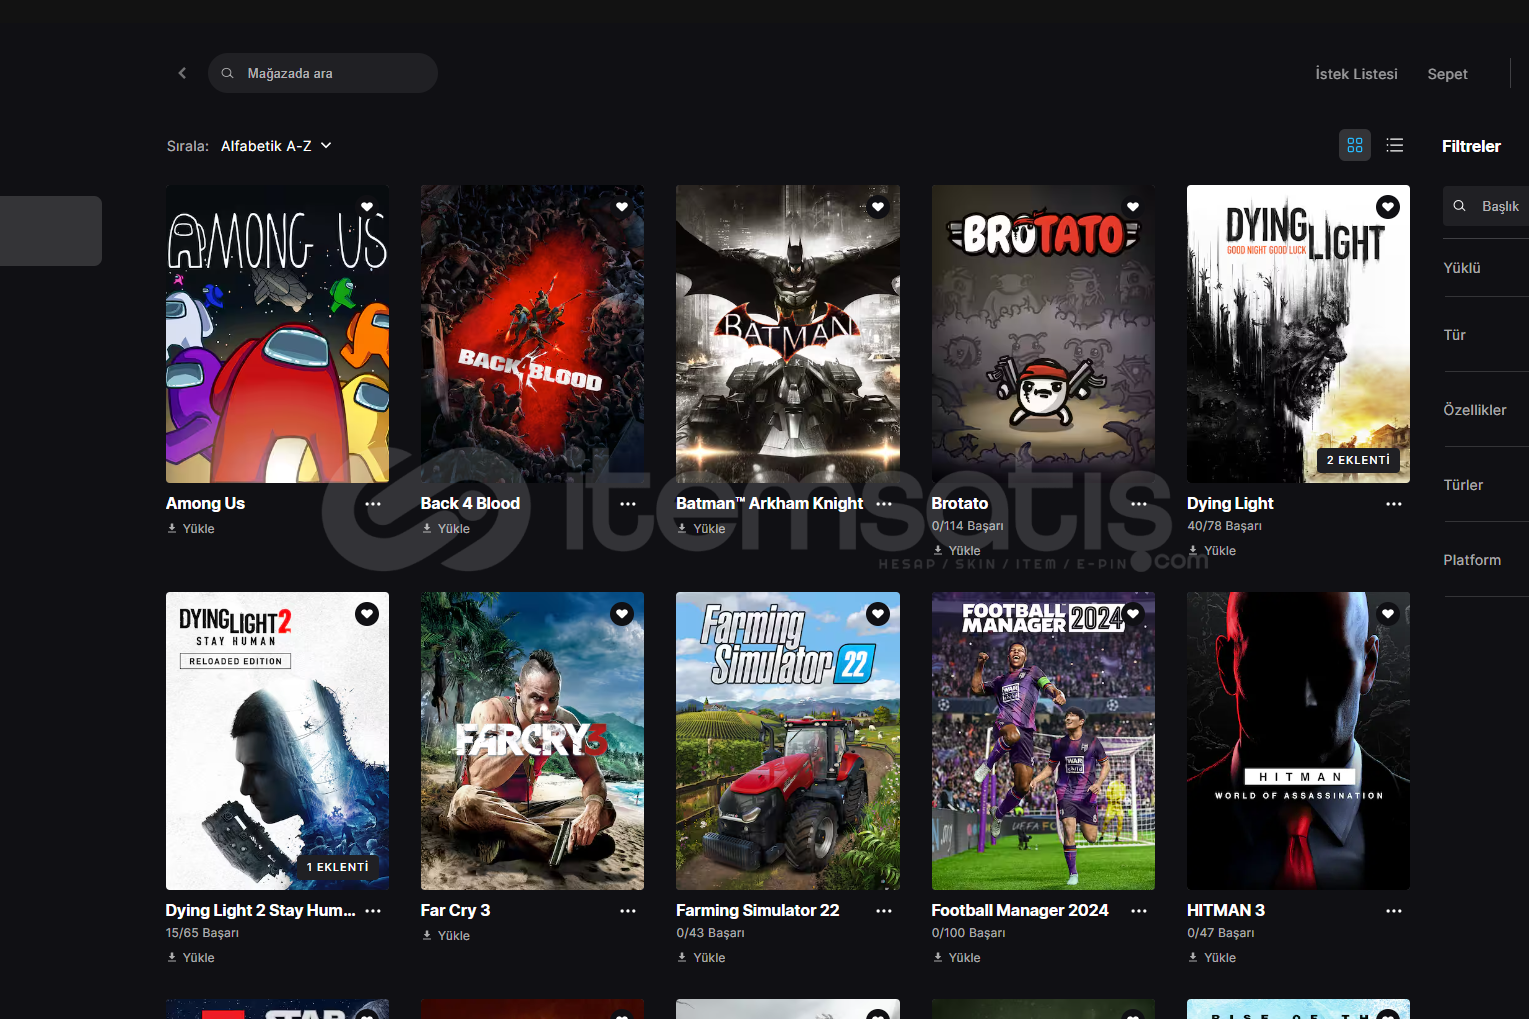Toggle favorite heart on Farming Simulator 22
Screen dimensions: 1529x1019
tap(878, 614)
